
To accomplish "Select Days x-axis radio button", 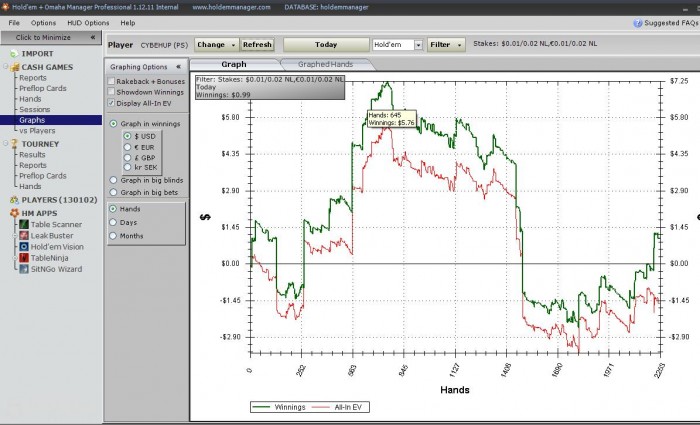I will 113,222.
